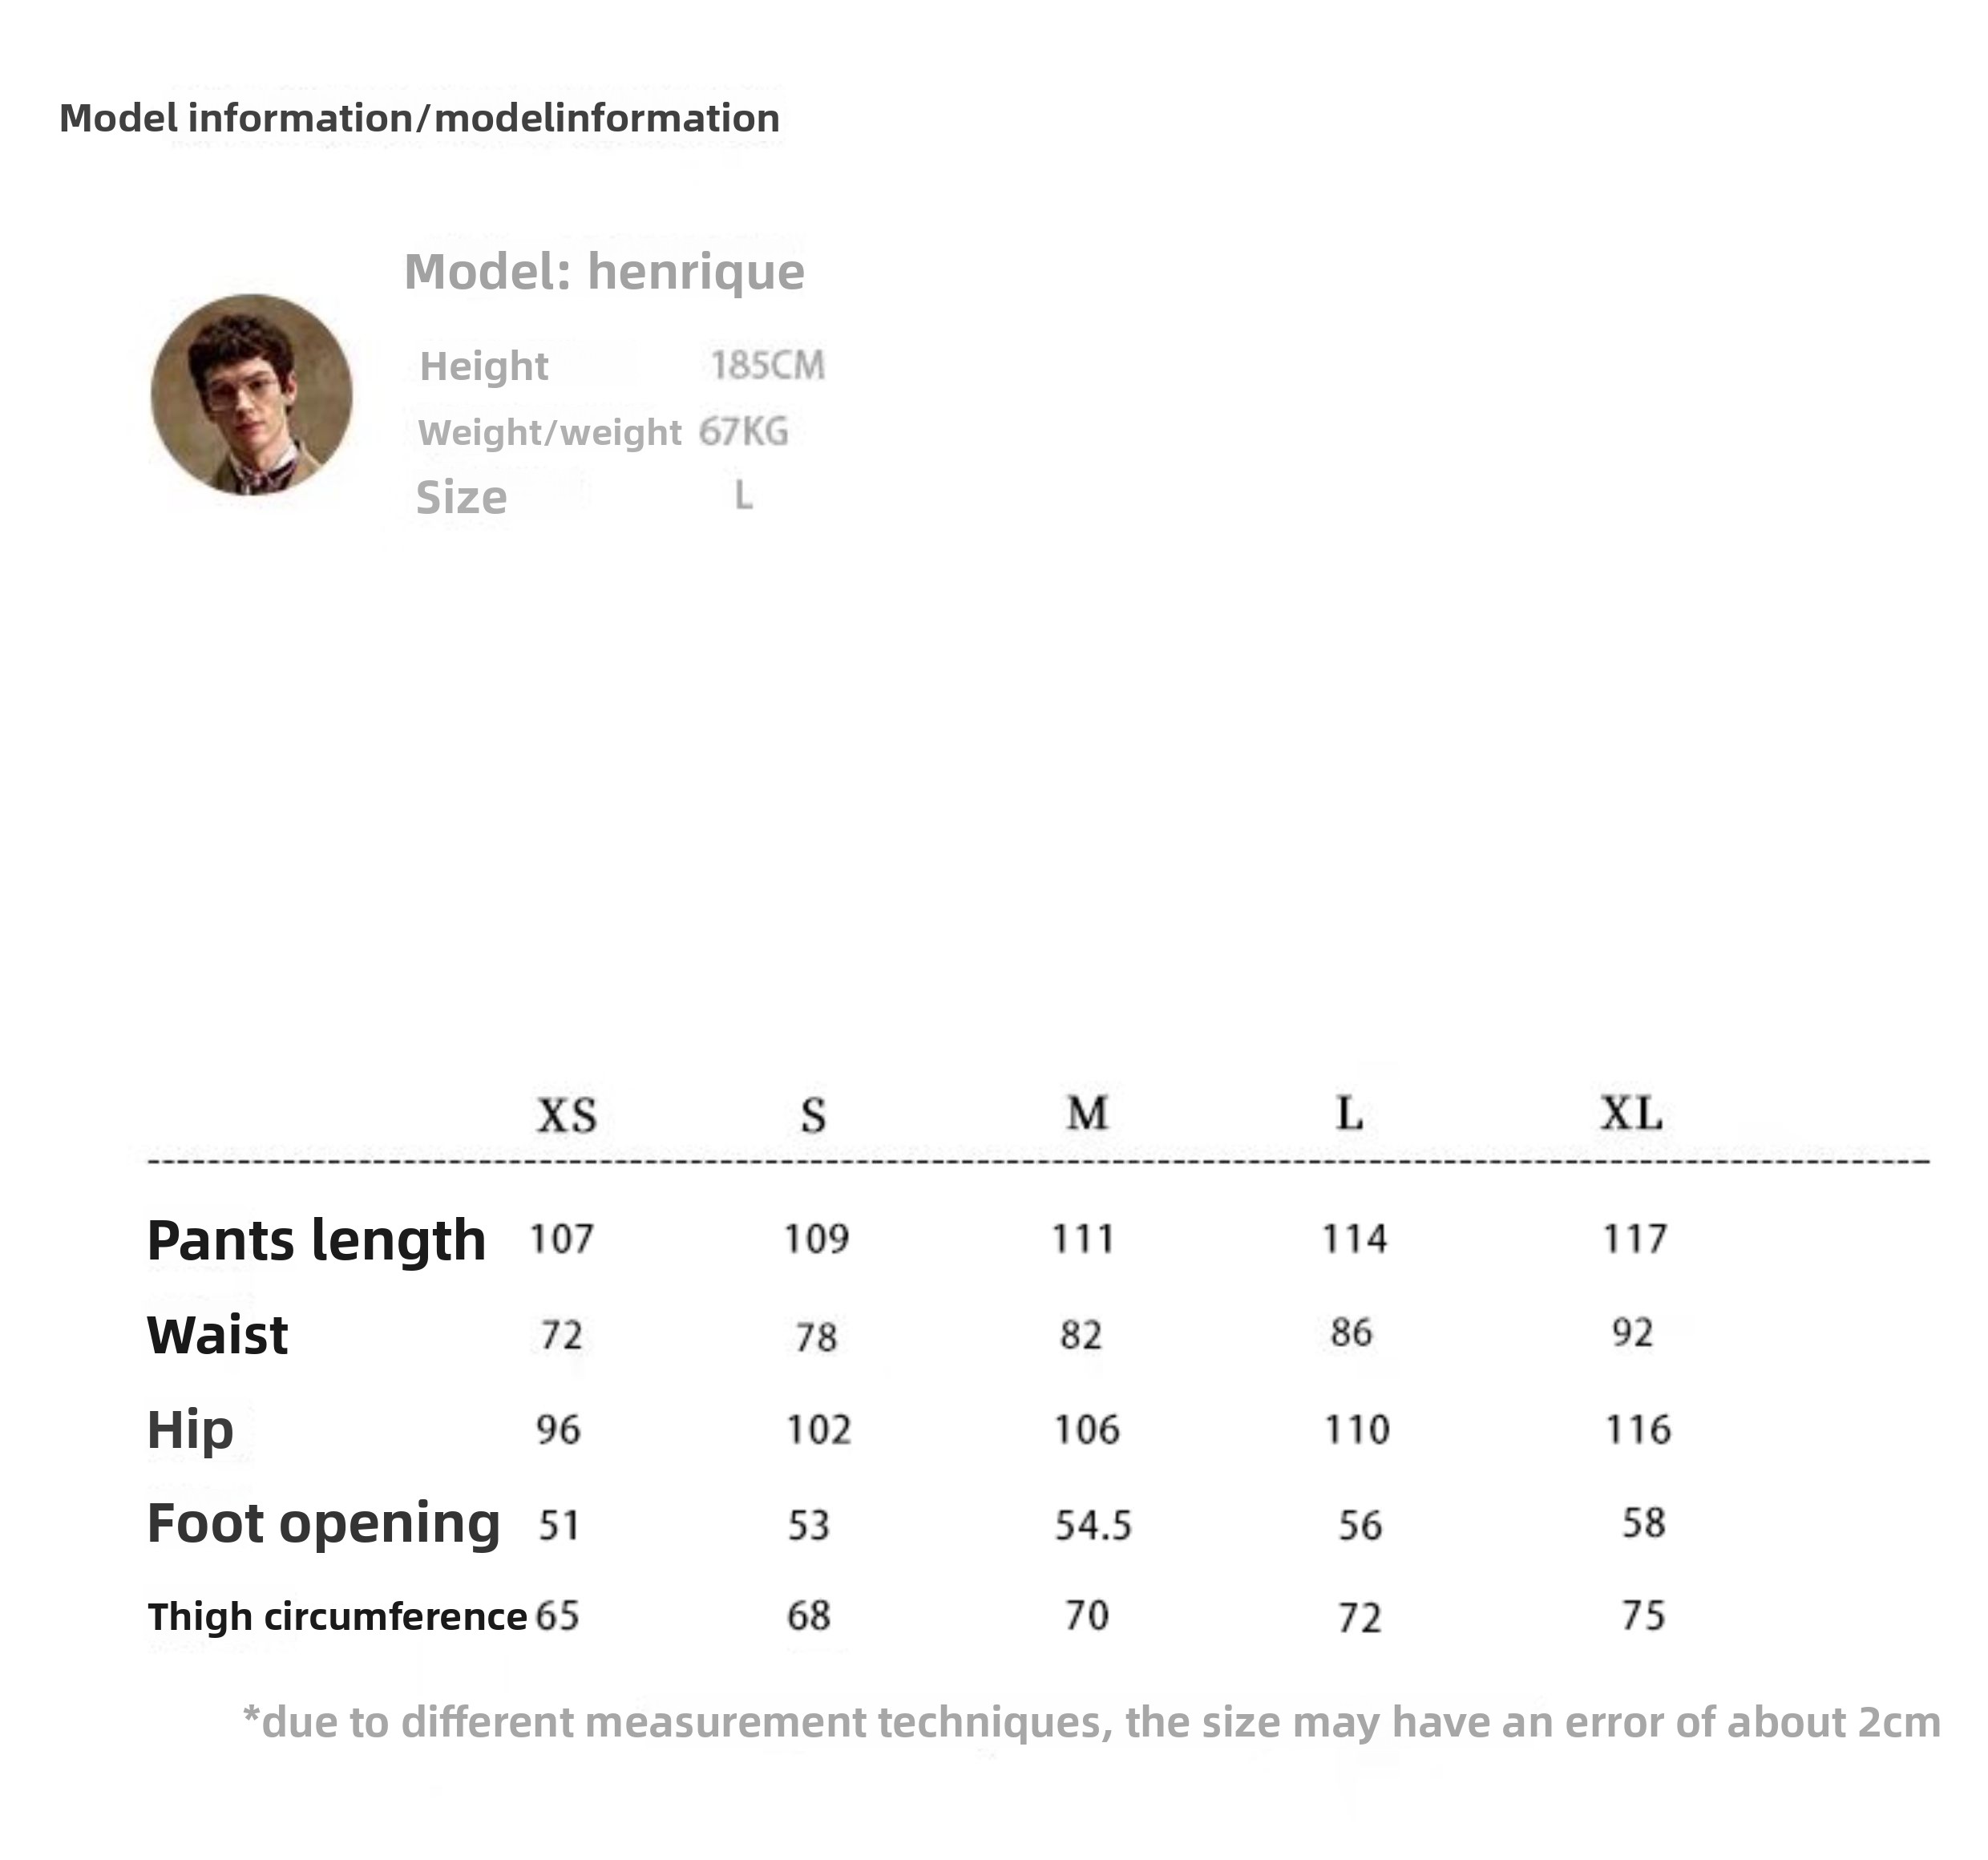This screenshot has height=1860, width=1988.
Task: Select the S size column header
Action: [x=813, y=1114]
